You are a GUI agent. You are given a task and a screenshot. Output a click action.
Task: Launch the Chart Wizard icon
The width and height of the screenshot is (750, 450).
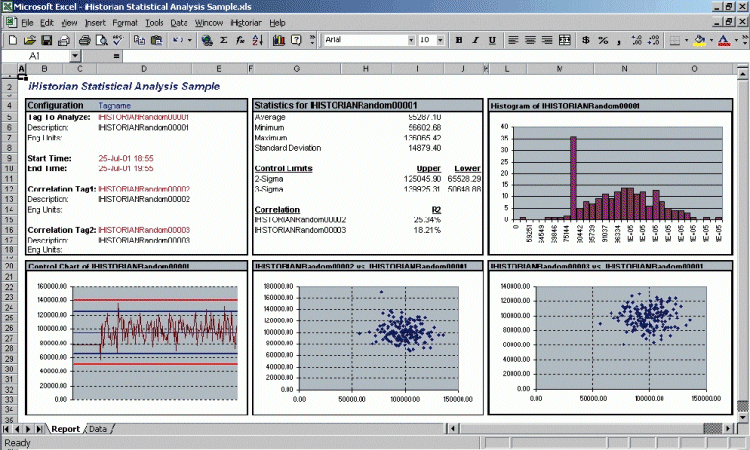pyautogui.click(x=279, y=40)
